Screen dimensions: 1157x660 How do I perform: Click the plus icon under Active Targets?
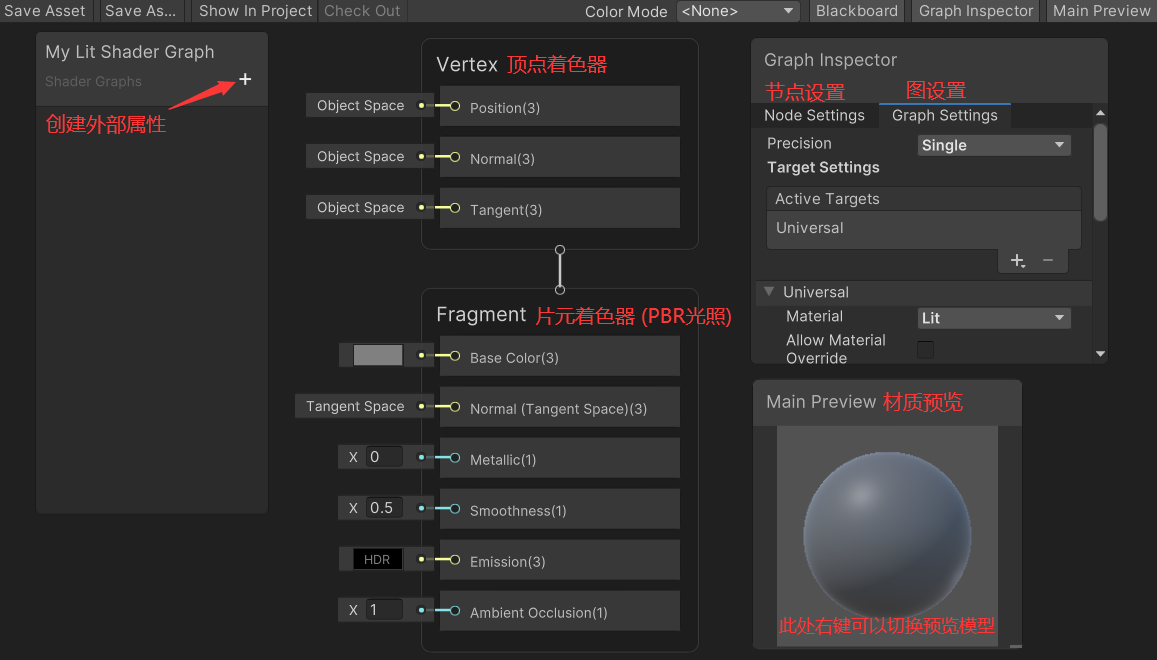[x=1017, y=260]
